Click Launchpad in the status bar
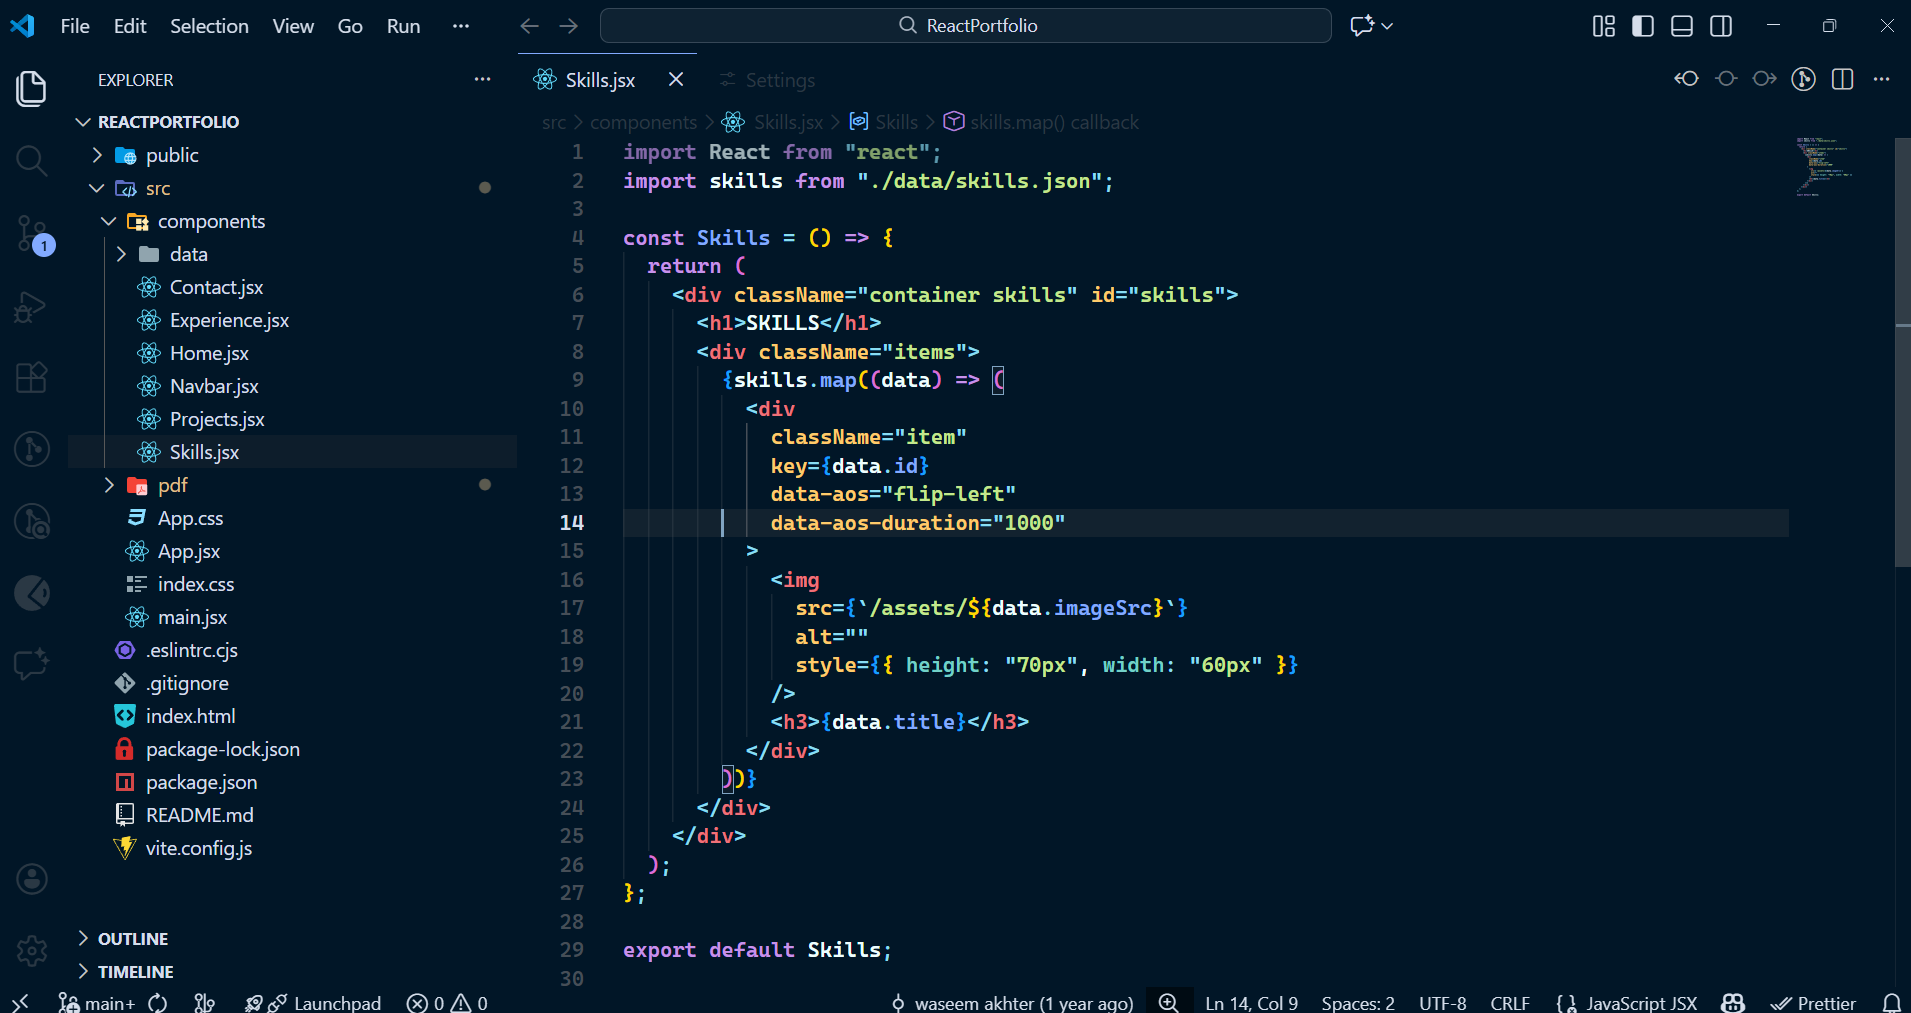1911x1013 pixels. click(x=336, y=1002)
